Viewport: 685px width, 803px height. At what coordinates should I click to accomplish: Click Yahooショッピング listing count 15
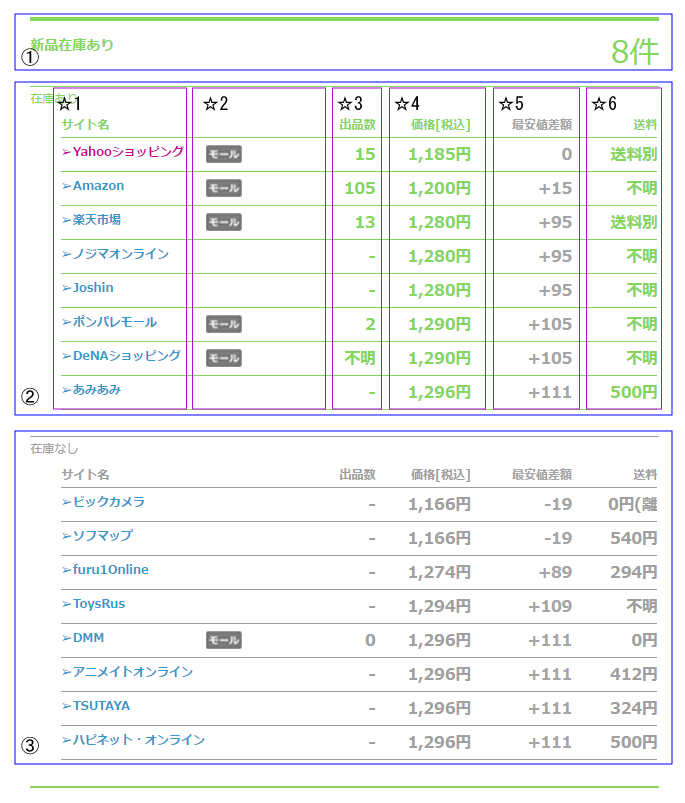[365, 154]
